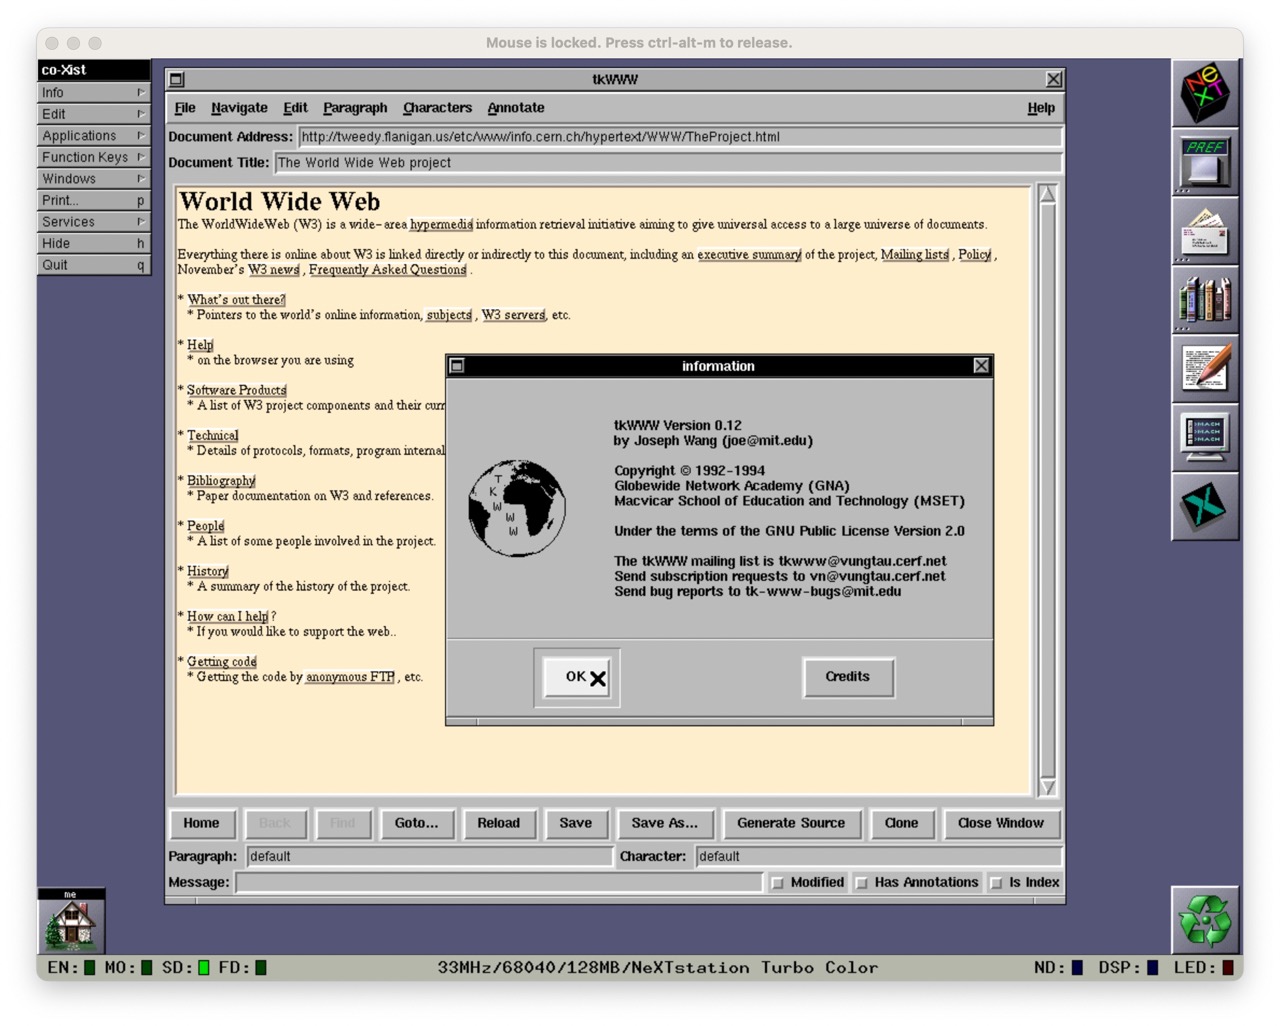This screenshot has height=1026, width=1280.
Task: Open the Paragraph menu
Action: (x=355, y=108)
